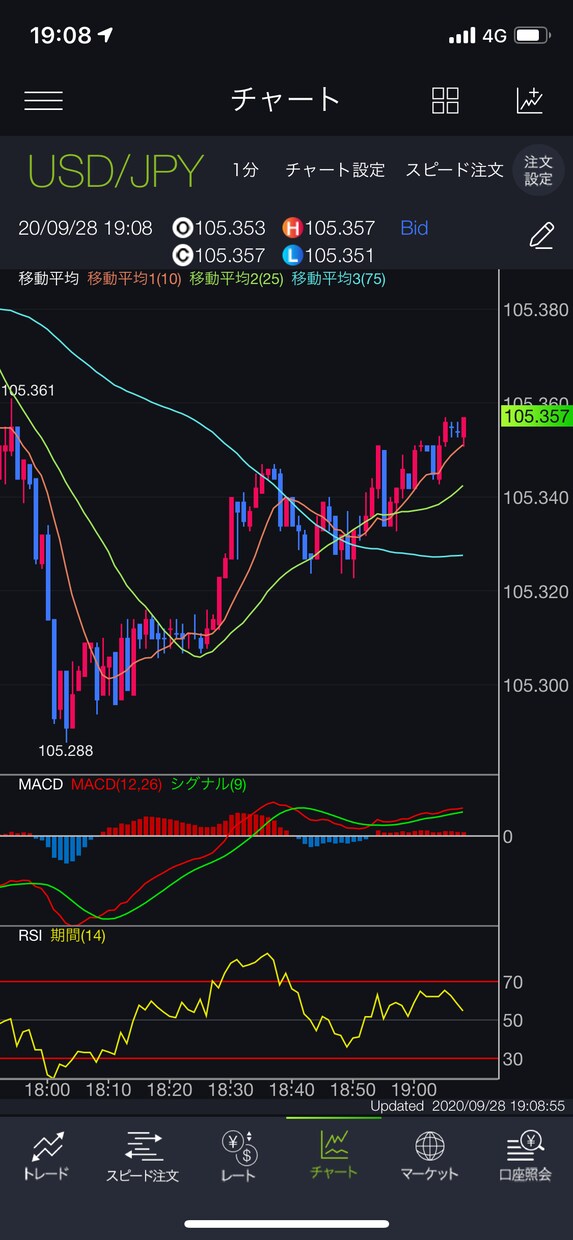Select the USD/JPY currency pair
Screen dimensions: 573x1240
point(116,171)
